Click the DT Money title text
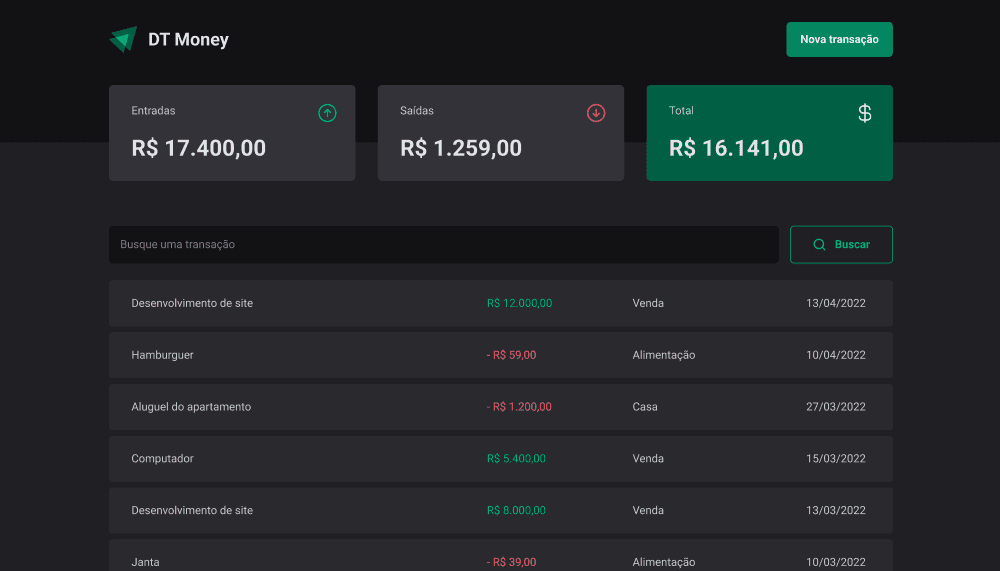 coord(188,40)
